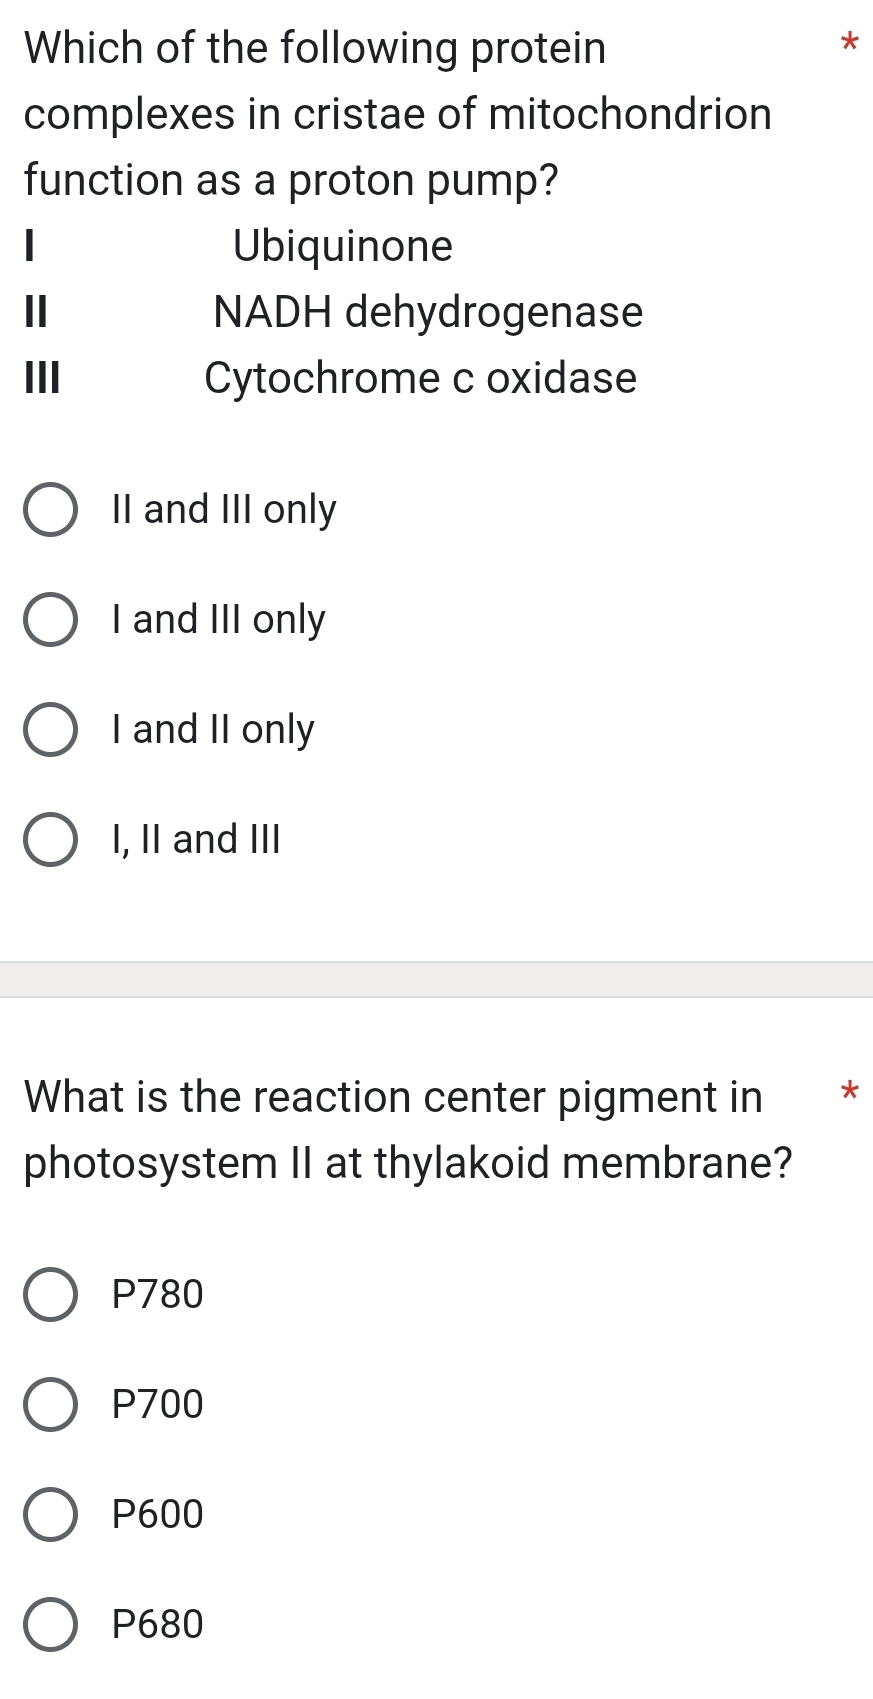Select the P600 option
Image resolution: width=873 pixels, height=1699 pixels.
click(x=156, y=1514)
